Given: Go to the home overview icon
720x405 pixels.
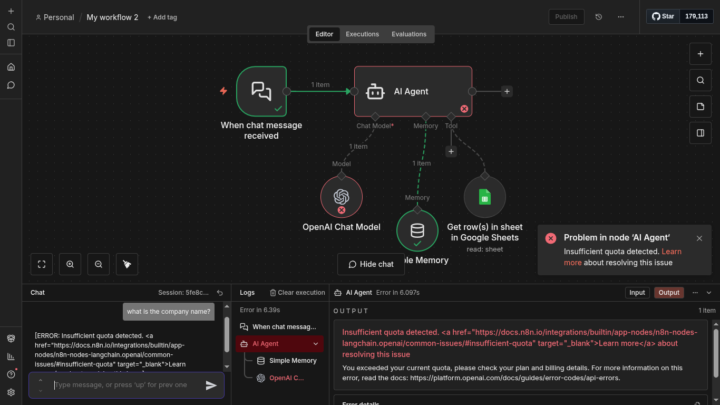Looking at the screenshot, I should coord(11,67).
